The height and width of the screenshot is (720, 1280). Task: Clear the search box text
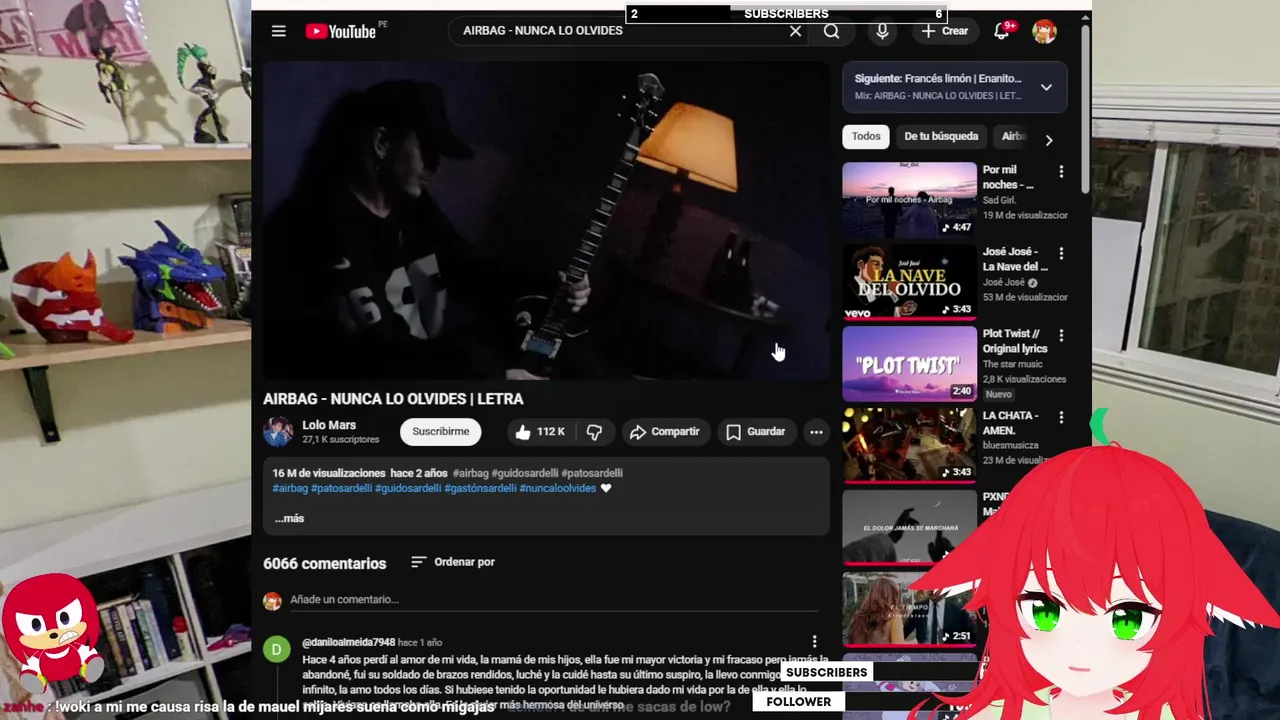795,31
